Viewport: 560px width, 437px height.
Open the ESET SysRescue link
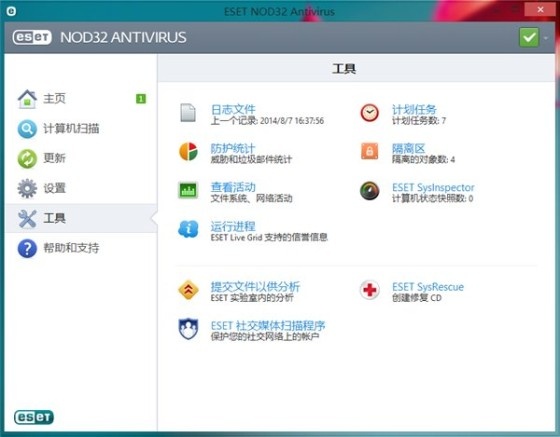coord(428,287)
